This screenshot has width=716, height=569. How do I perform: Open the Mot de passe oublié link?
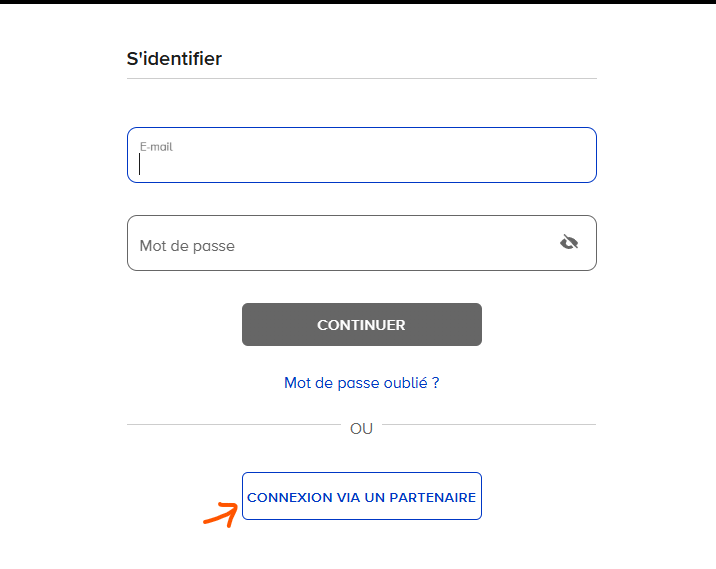click(361, 382)
